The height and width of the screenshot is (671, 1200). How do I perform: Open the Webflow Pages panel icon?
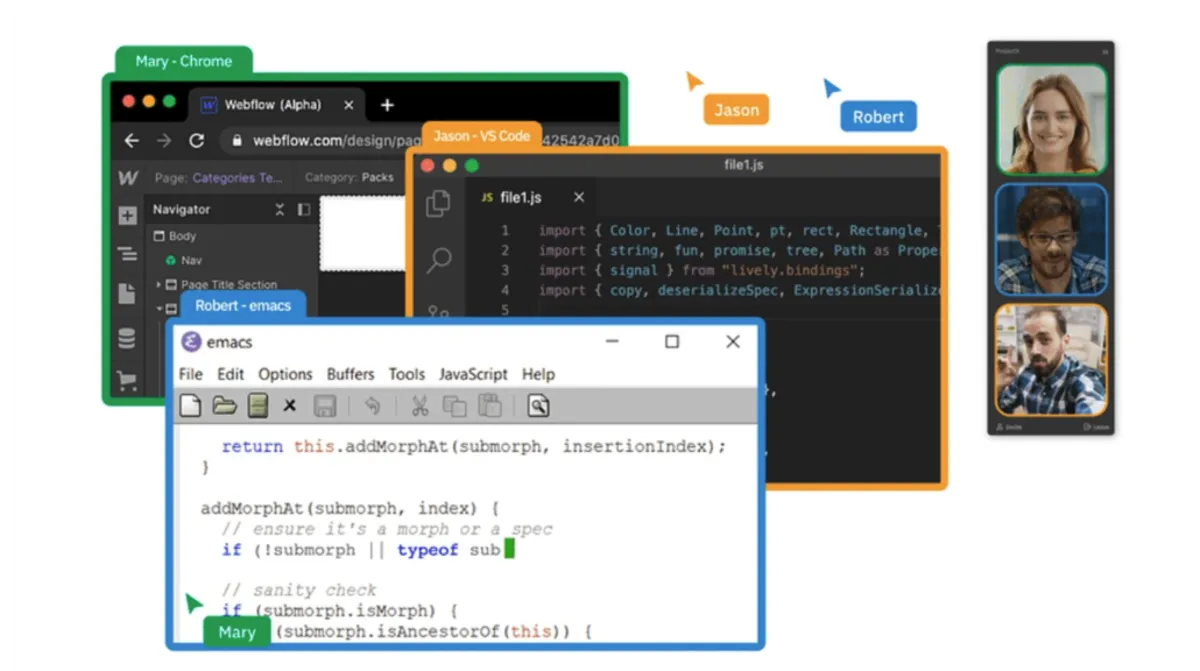(127, 294)
